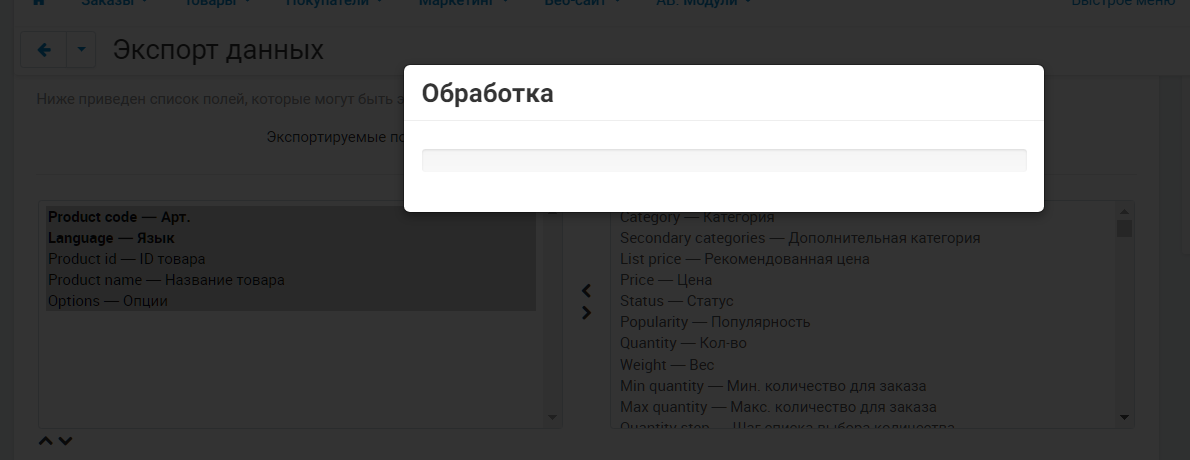Viewport: 1190px width, 460px height.
Task: Click the move-right arrow between lists
Action: tap(586, 313)
